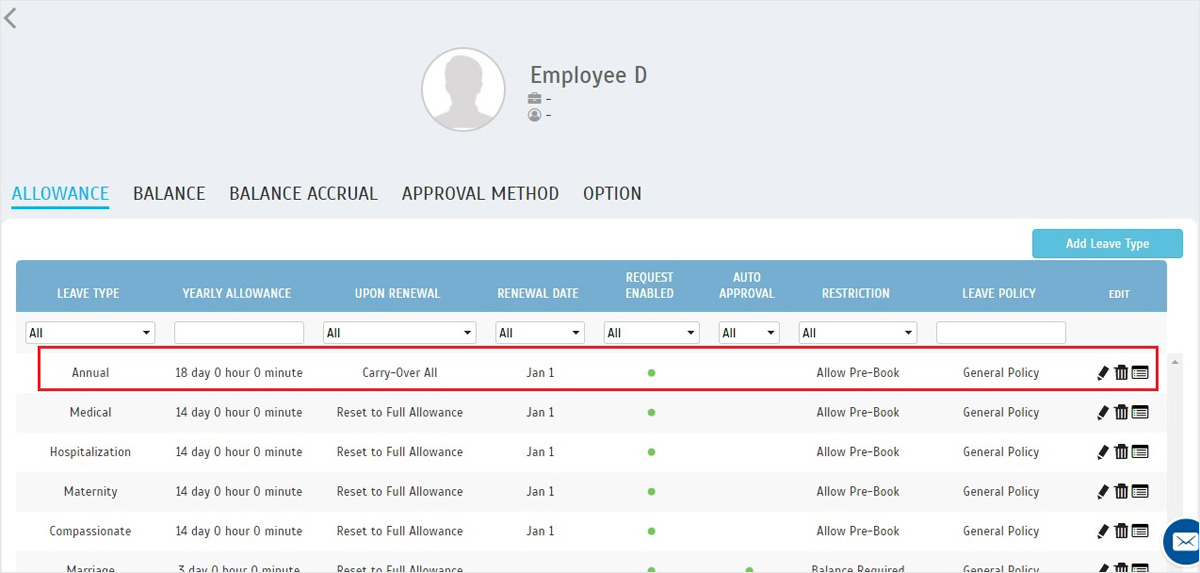1200x573 pixels.
Task: Open the Restriction filter dropdown
Action: [857, 333]
